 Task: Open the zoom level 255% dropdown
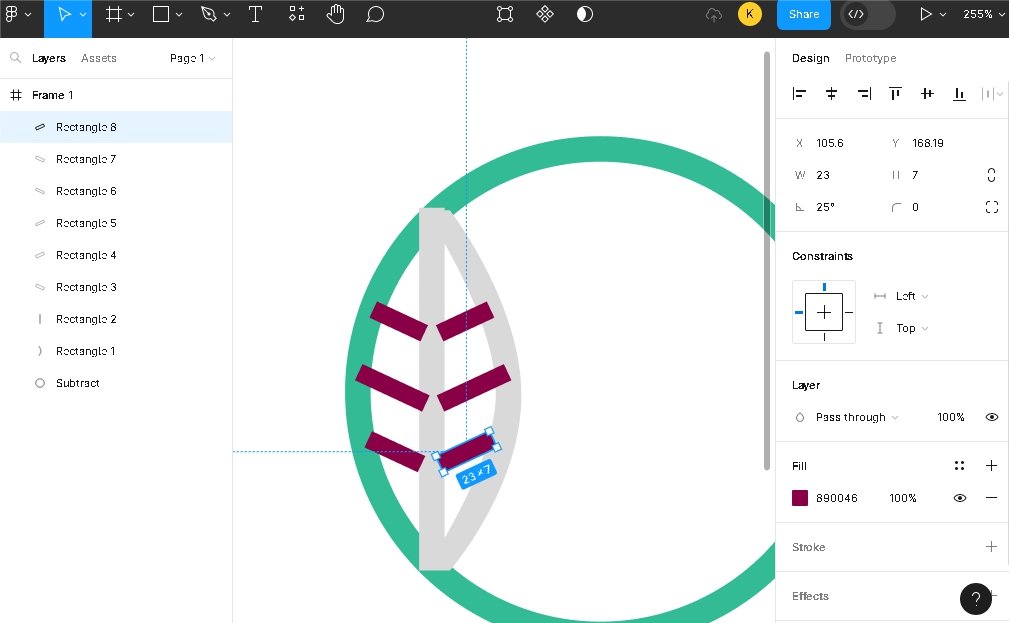coord(983,14)
